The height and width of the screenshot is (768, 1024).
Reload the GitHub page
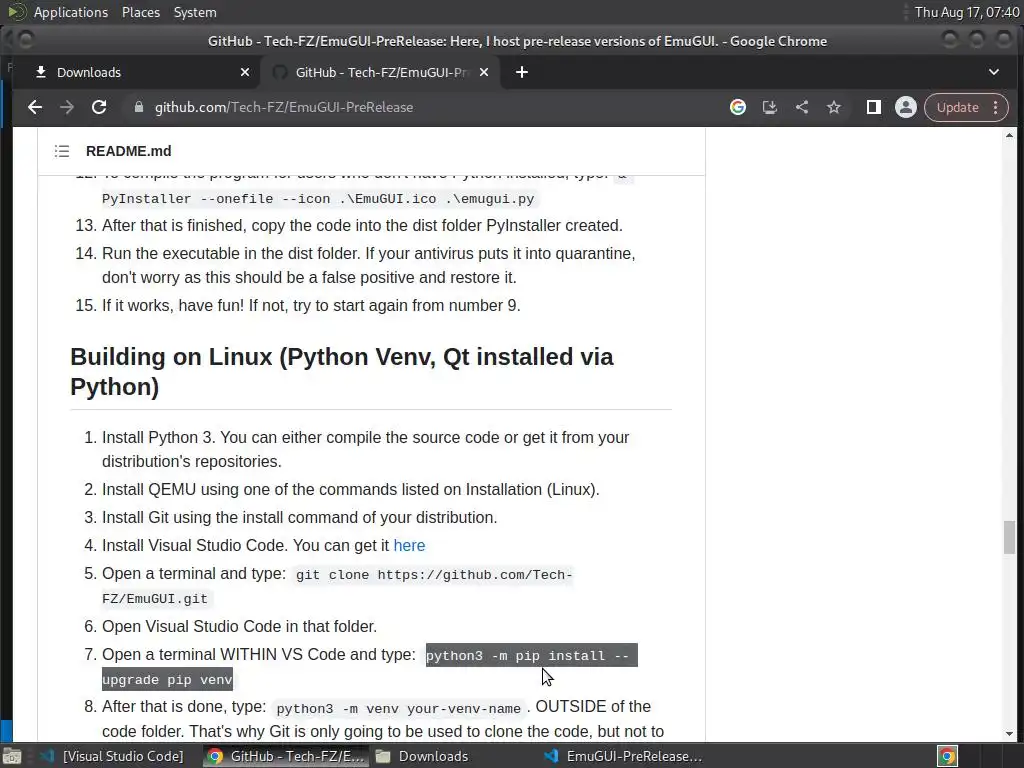point(99,107)
